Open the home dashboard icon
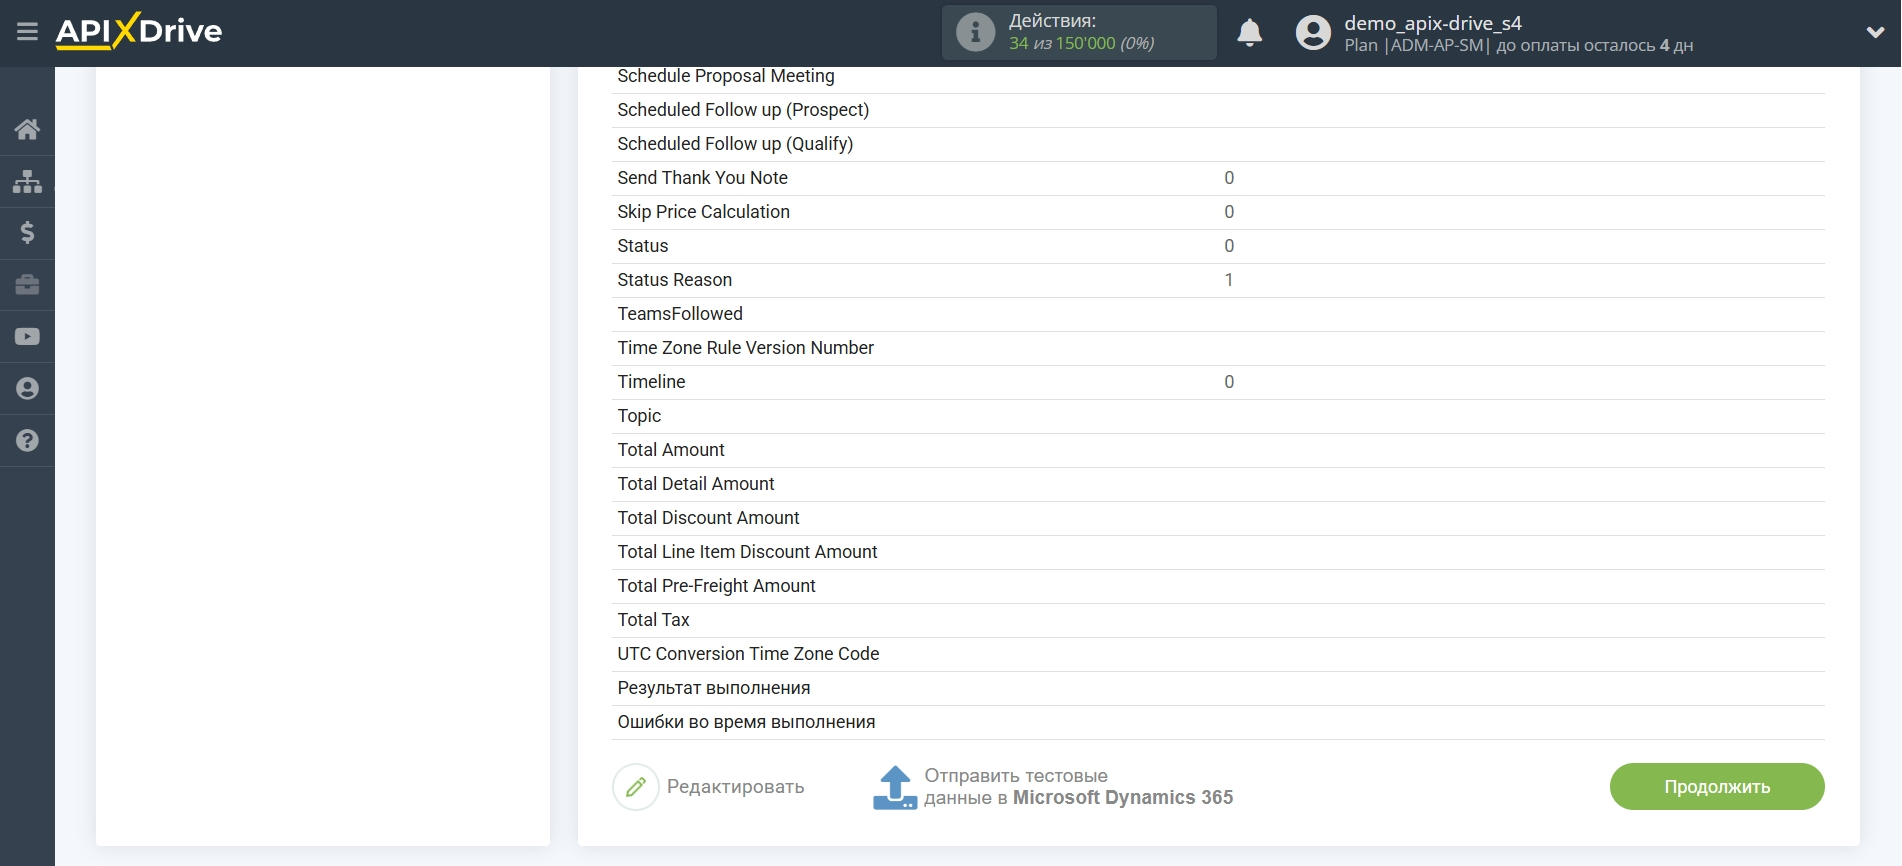The image size is (1902, 866). pyautogui.click(x=27, y=129)
